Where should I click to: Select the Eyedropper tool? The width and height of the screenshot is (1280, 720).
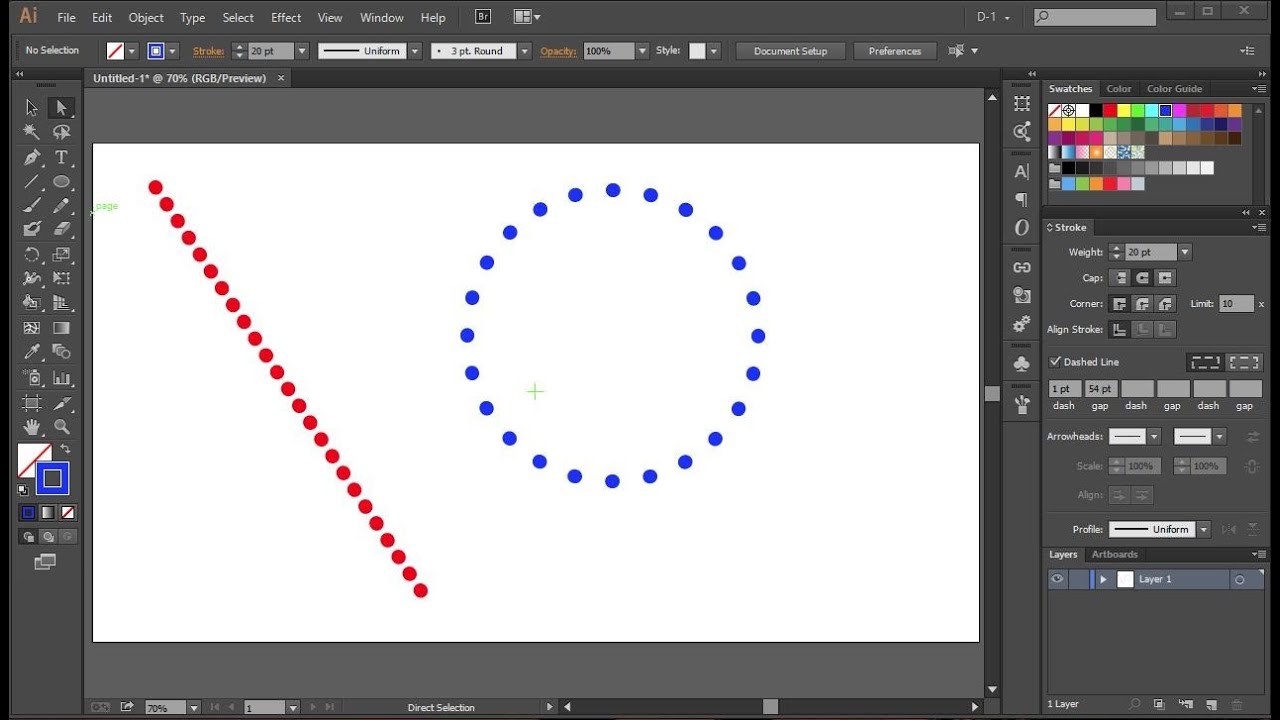click(32, 352)
